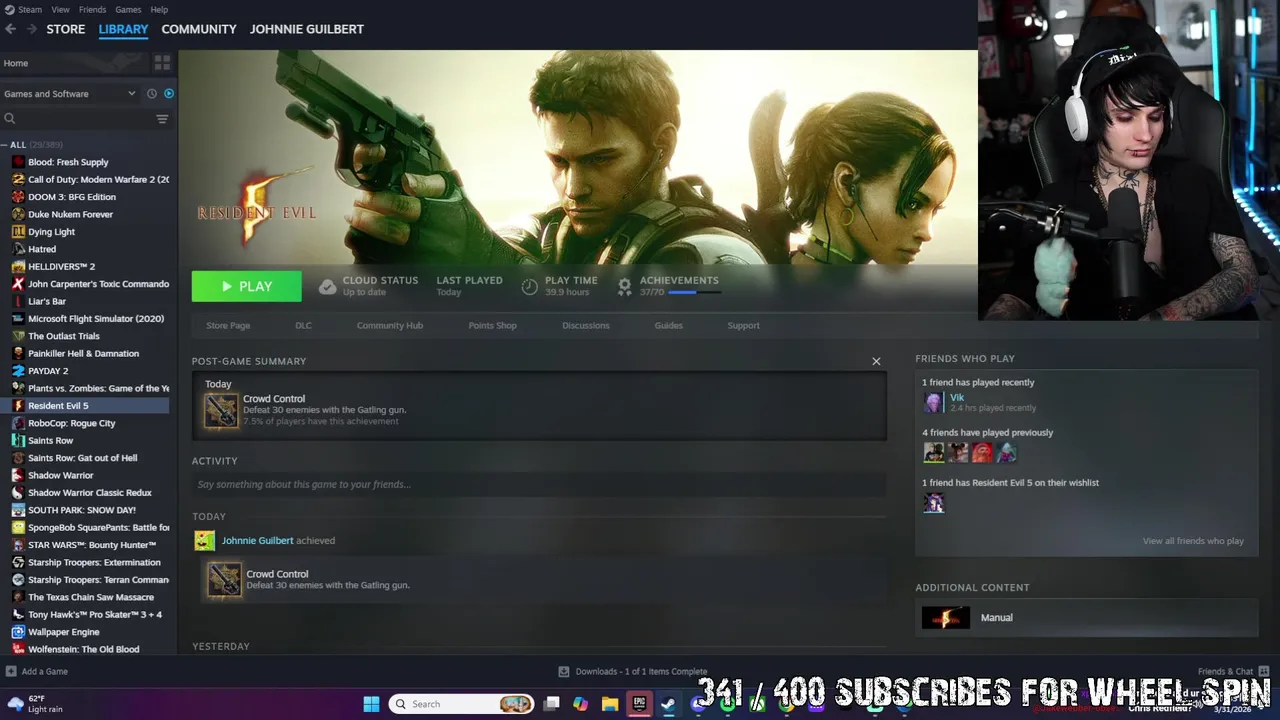Select Blood: Fresh Supply in library
The width and height of the screenshot is (1280, 720).
tap(68, 162)
